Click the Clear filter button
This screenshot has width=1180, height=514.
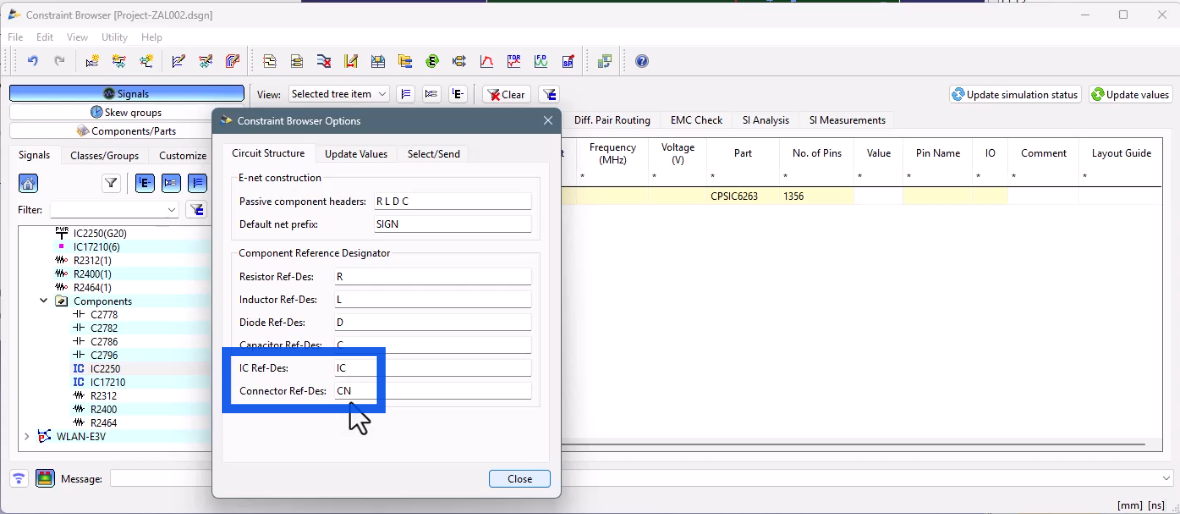click(506, 94)
